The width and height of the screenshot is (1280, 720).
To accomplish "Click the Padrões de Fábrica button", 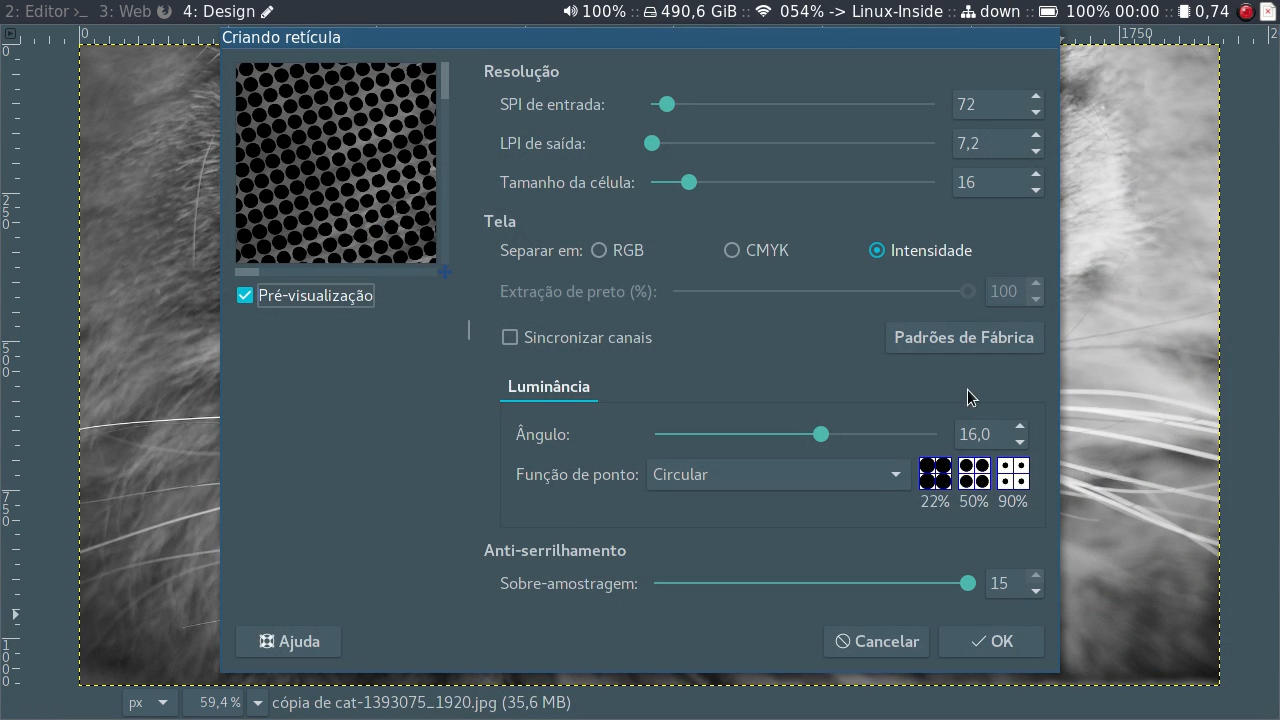I will point(963,337).
